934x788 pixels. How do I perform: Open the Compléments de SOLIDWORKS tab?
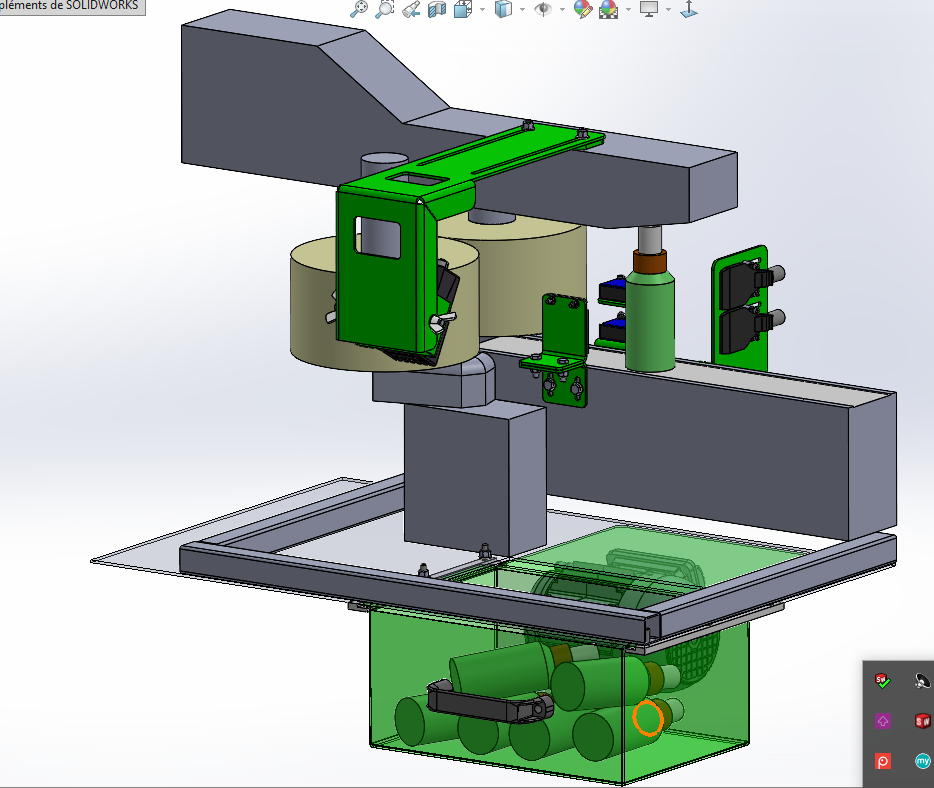[x=70, y=6]
